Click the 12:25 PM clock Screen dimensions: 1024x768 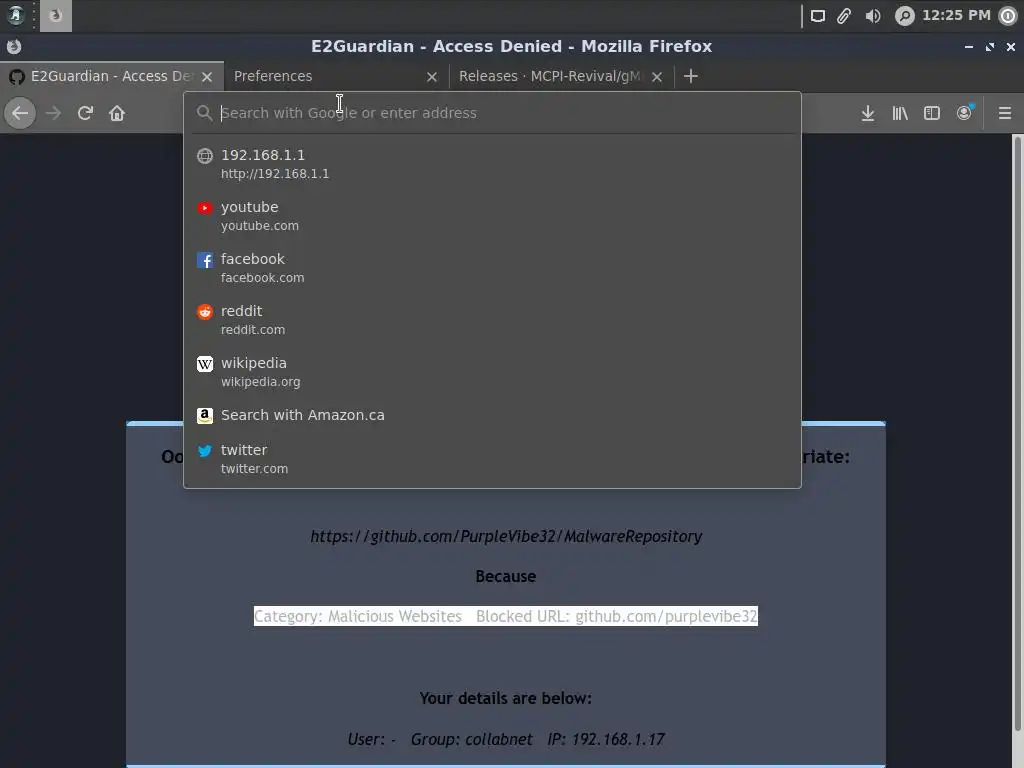(x=956, y=15)
